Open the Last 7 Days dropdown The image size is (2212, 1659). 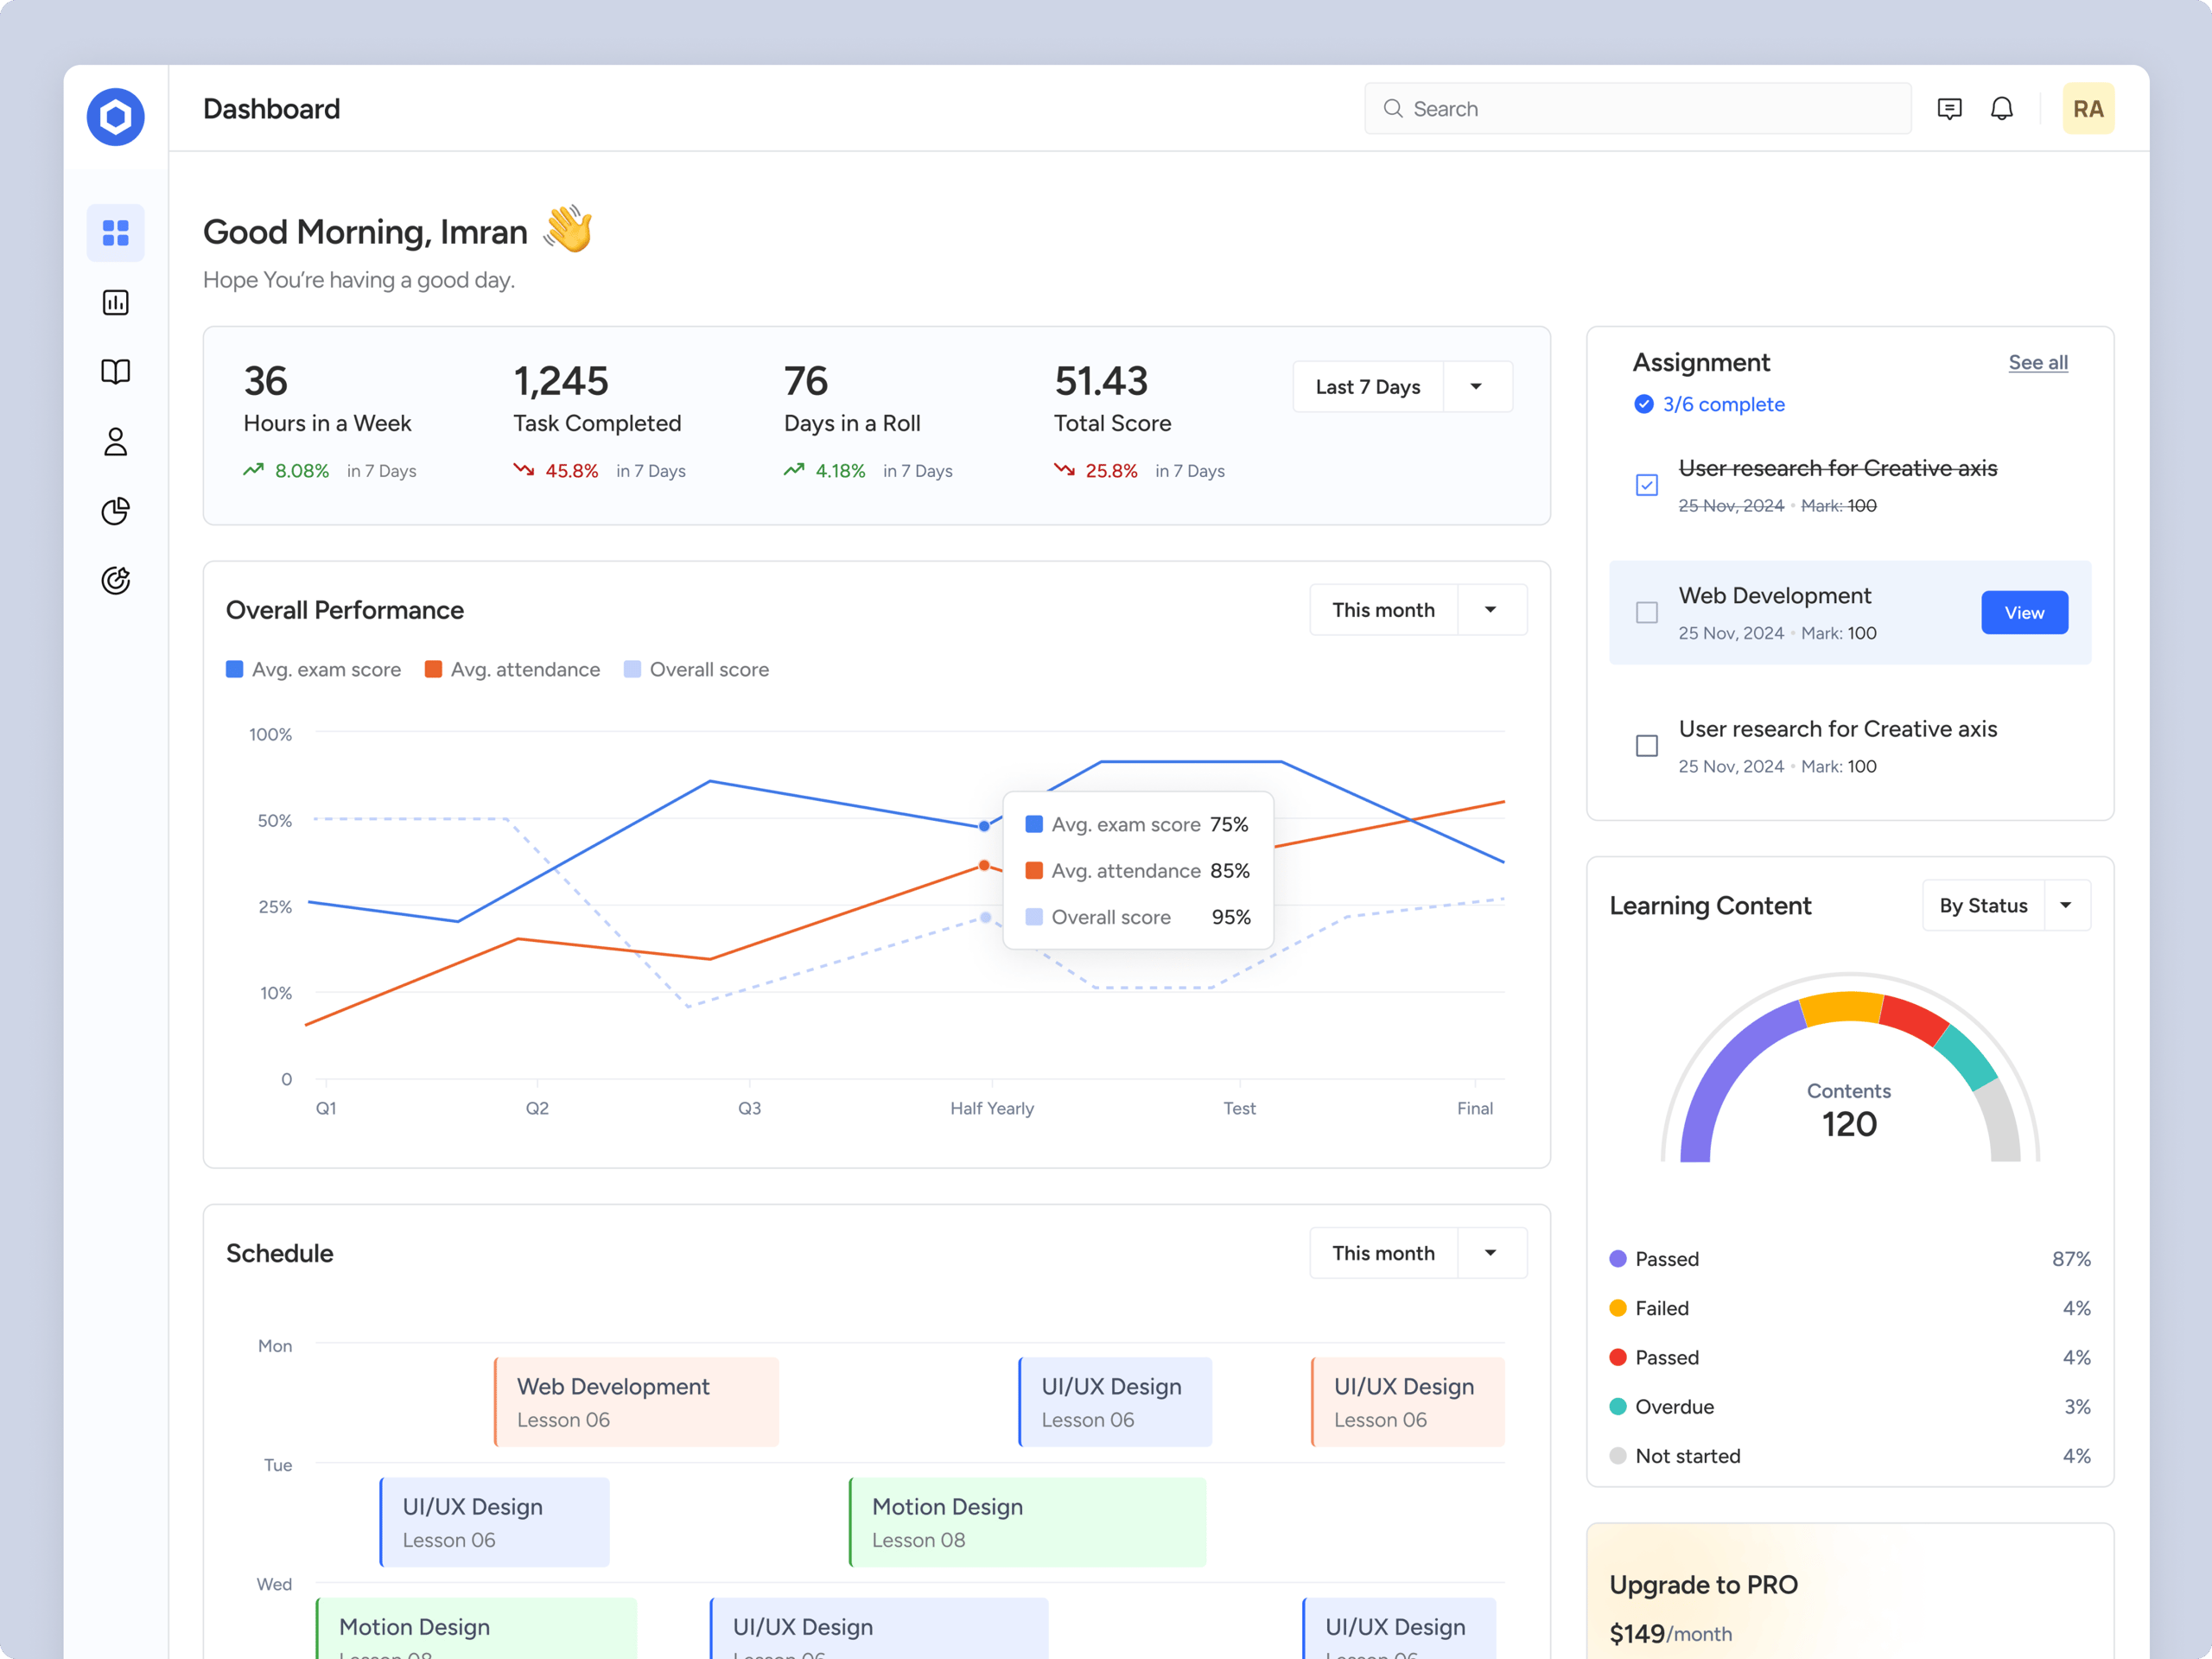[x=1402, y=387]
